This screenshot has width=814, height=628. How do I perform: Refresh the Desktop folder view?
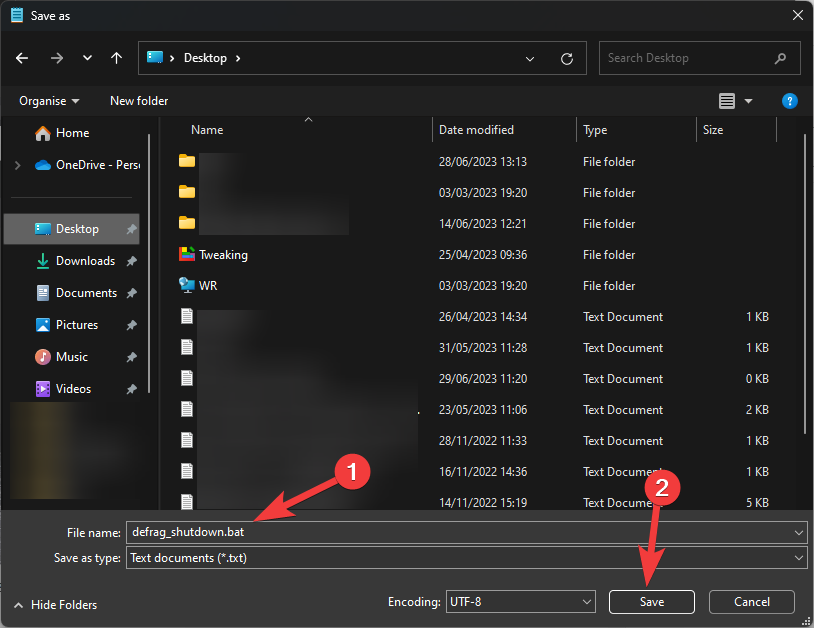pyautogui.click(x=567, y=59)
